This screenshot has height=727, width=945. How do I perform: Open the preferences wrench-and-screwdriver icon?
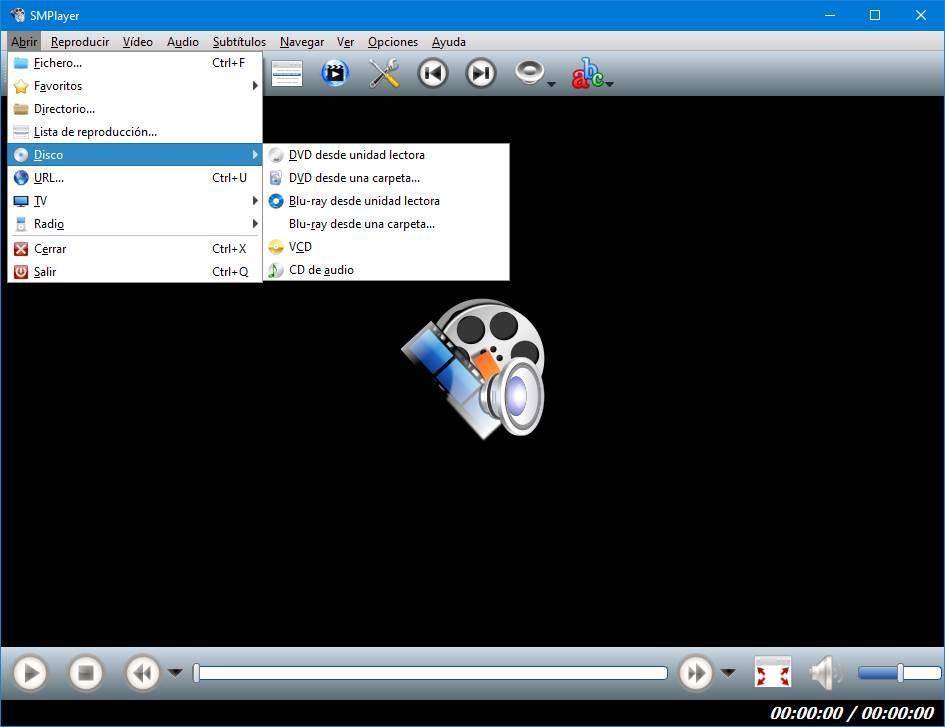tap(384, 74)
